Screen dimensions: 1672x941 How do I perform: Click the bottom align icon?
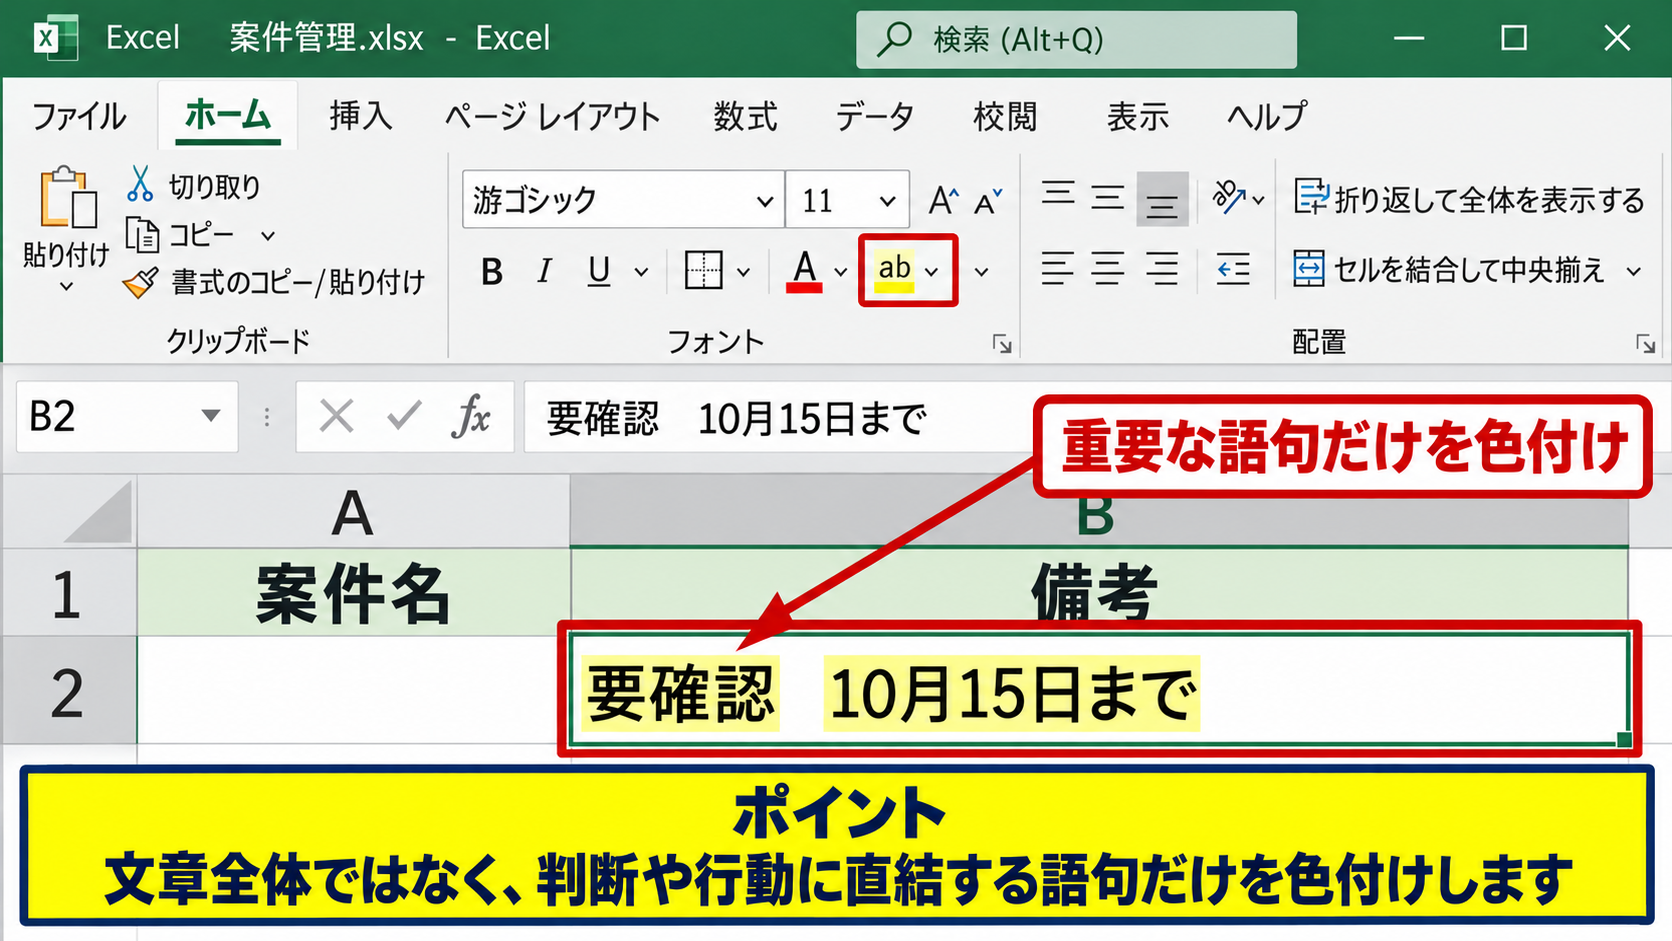point(1162,199)
